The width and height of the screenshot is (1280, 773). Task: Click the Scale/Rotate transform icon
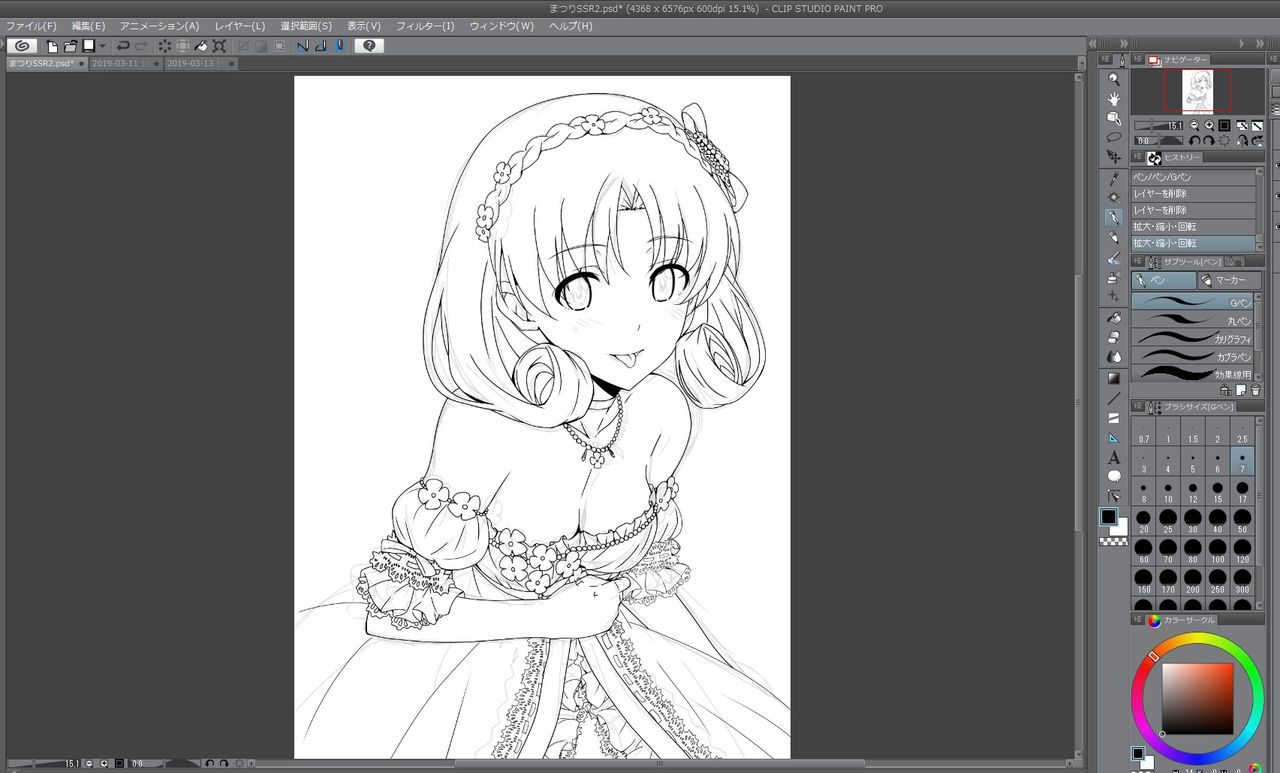point(219,46)
